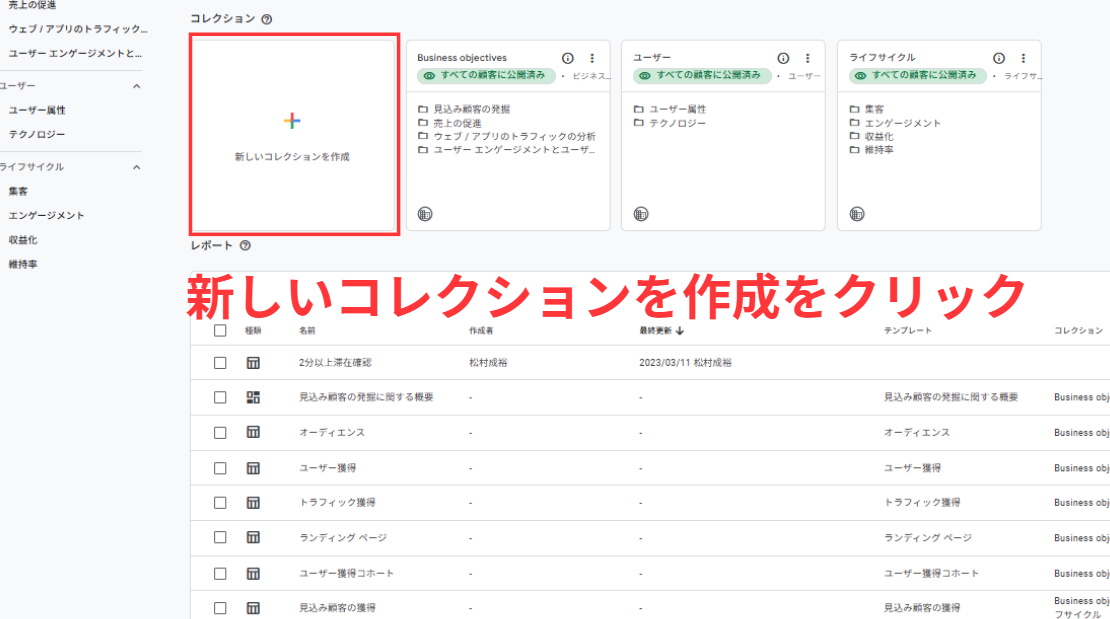Click info icon on ライフサイクル card
Screen dimensions: 1110x619
pos(999,58)
